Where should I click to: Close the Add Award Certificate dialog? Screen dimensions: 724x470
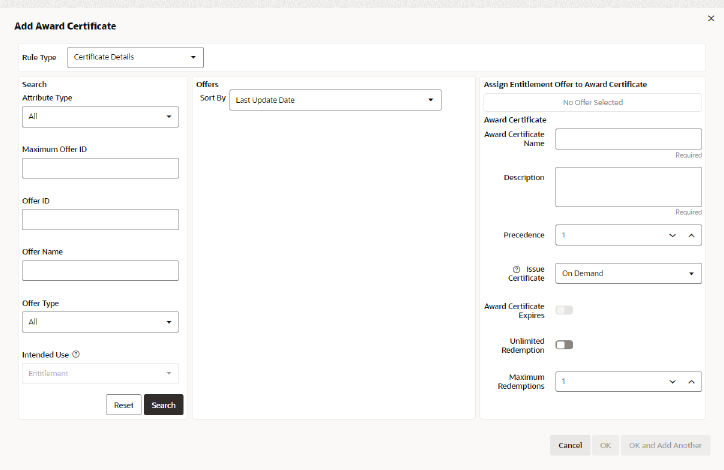point(711,18)
